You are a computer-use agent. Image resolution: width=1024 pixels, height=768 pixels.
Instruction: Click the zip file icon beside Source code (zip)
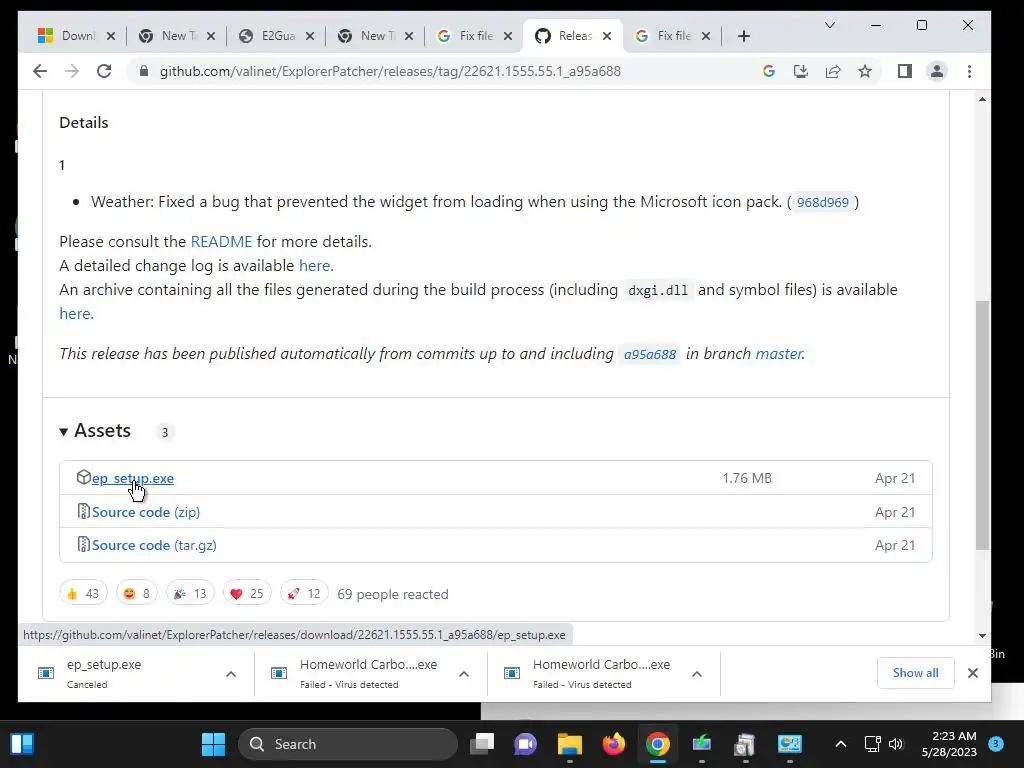(x=84, y=511)
